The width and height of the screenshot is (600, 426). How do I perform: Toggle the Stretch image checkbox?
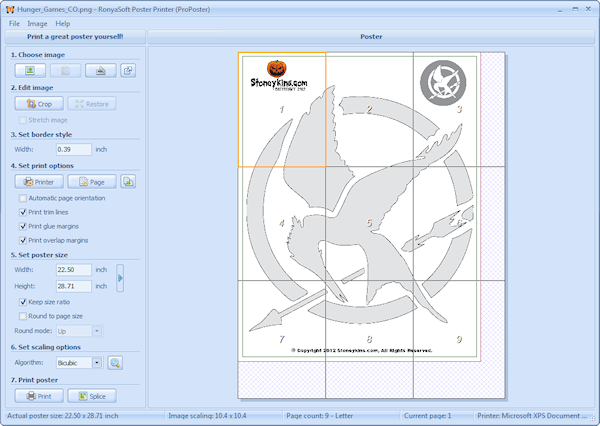(23, 120)
